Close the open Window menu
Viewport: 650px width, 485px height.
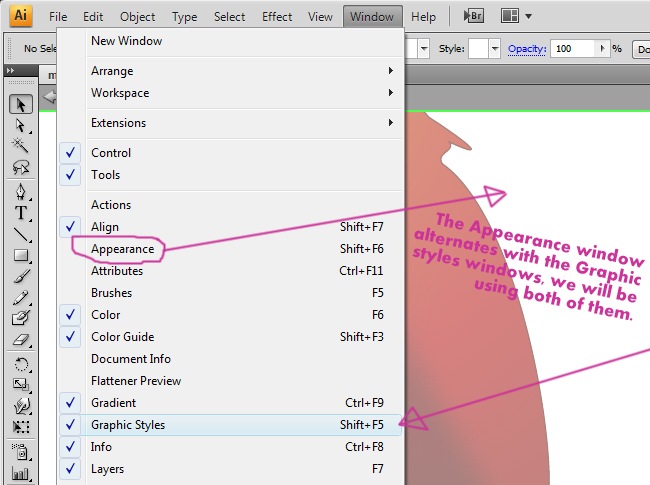pos(372,17)
